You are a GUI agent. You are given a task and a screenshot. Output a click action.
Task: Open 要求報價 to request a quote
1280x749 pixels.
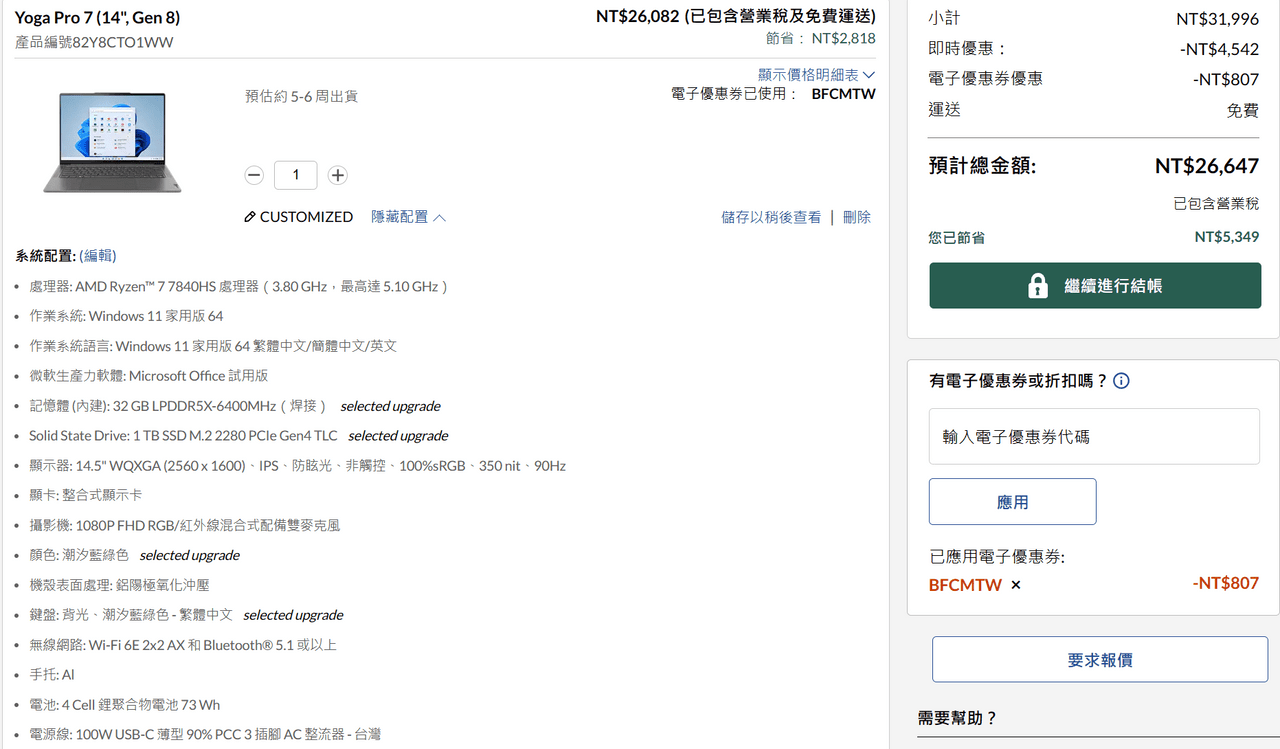click(1100, 658)
